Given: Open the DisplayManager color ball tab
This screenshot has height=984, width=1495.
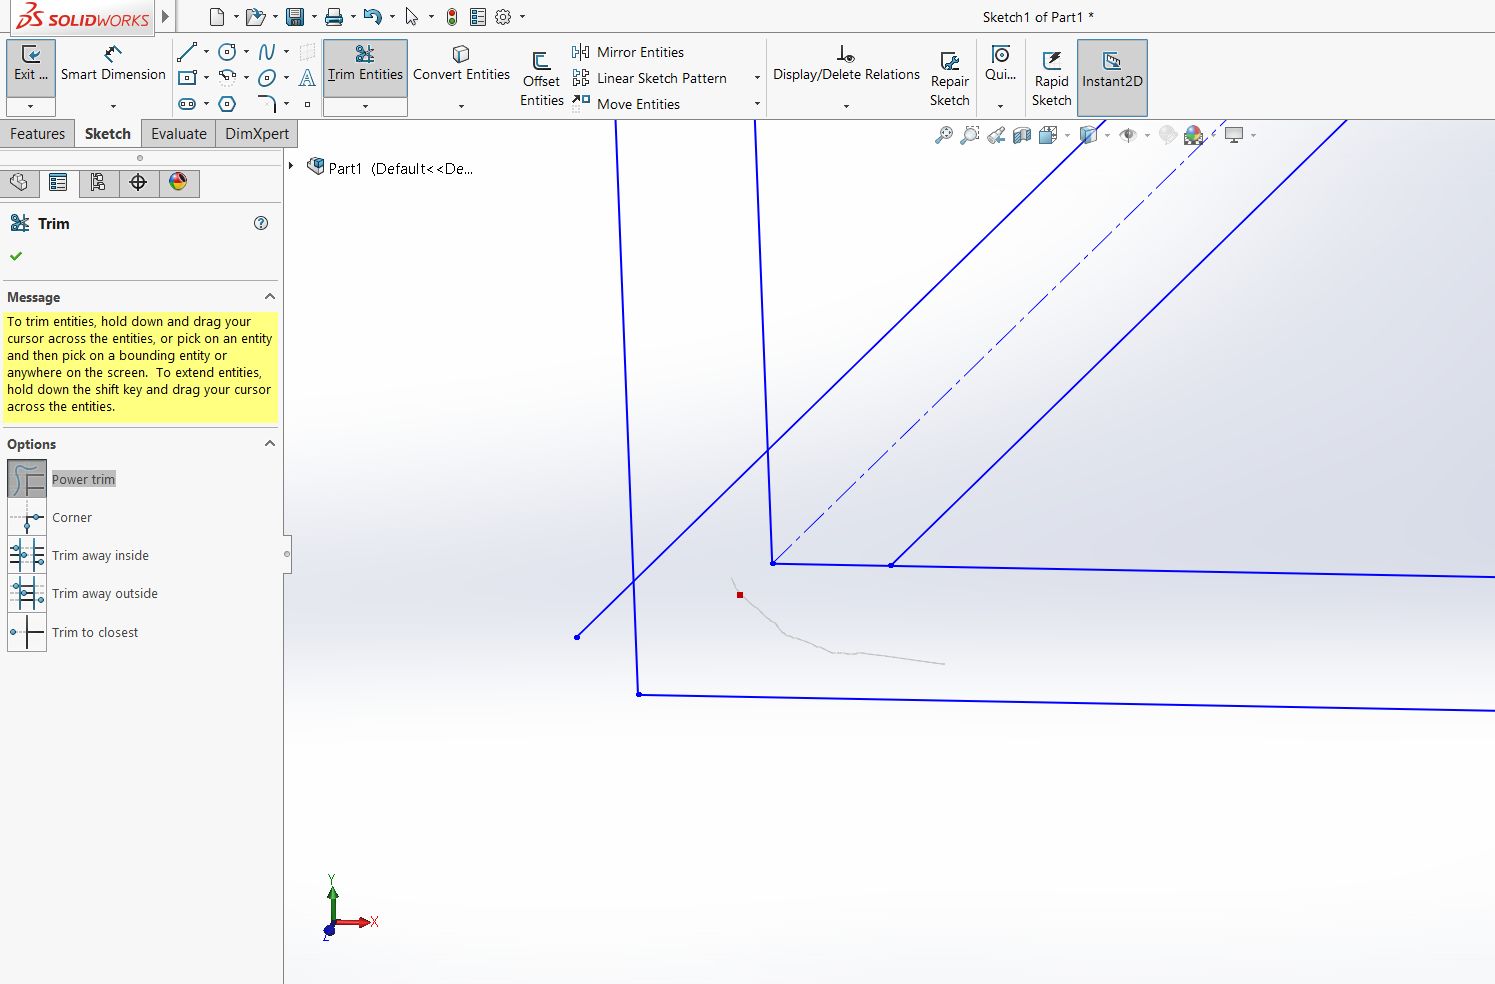Looking at the screenshot, I should tap(178, 182).
